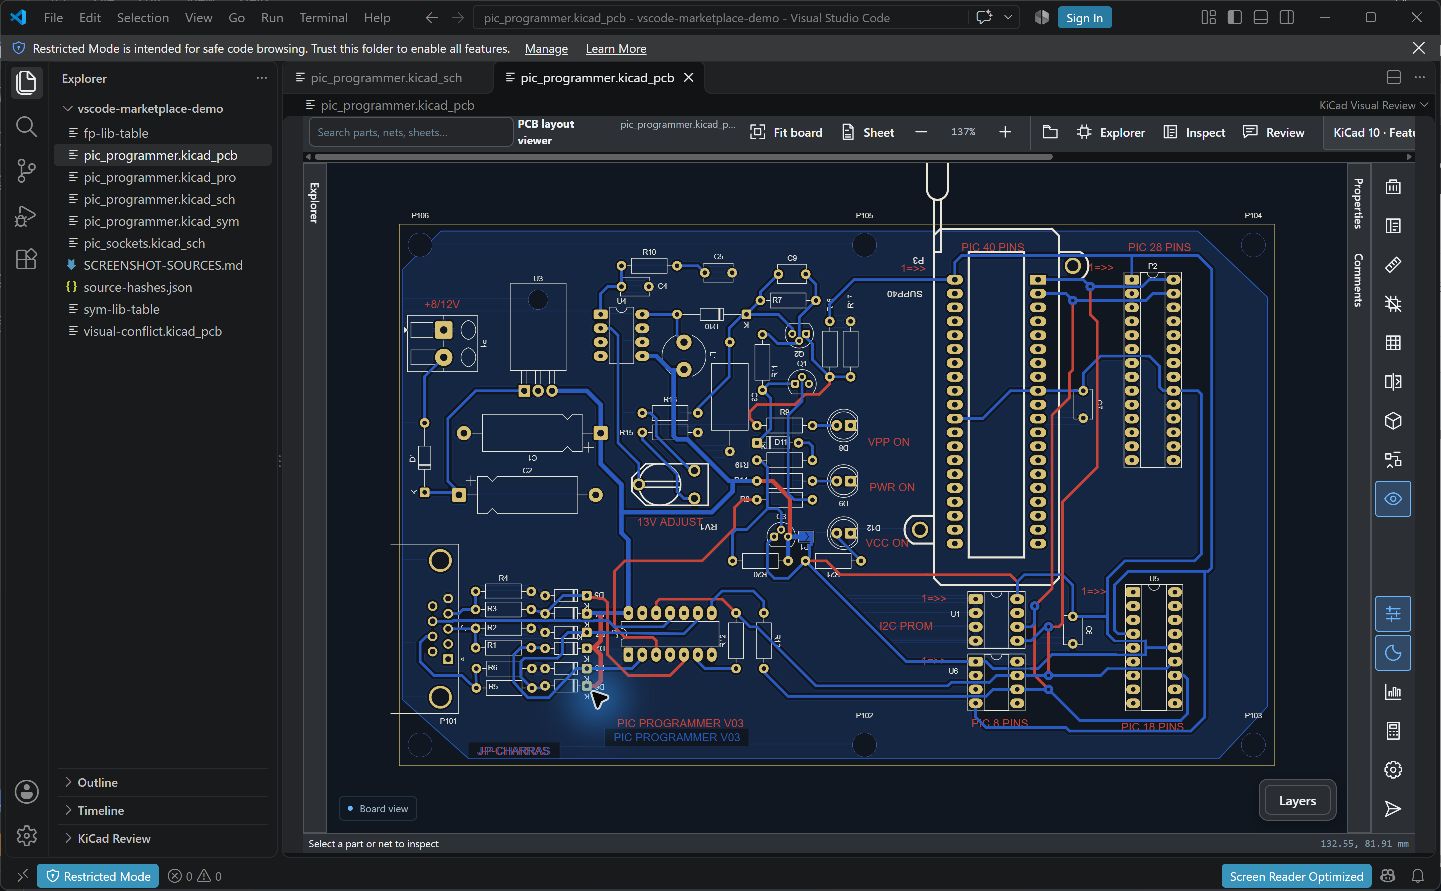Open Customize Layout icon in title bar
The width and height of the screenshot is (1441, 891).
tap(1209, 17)
